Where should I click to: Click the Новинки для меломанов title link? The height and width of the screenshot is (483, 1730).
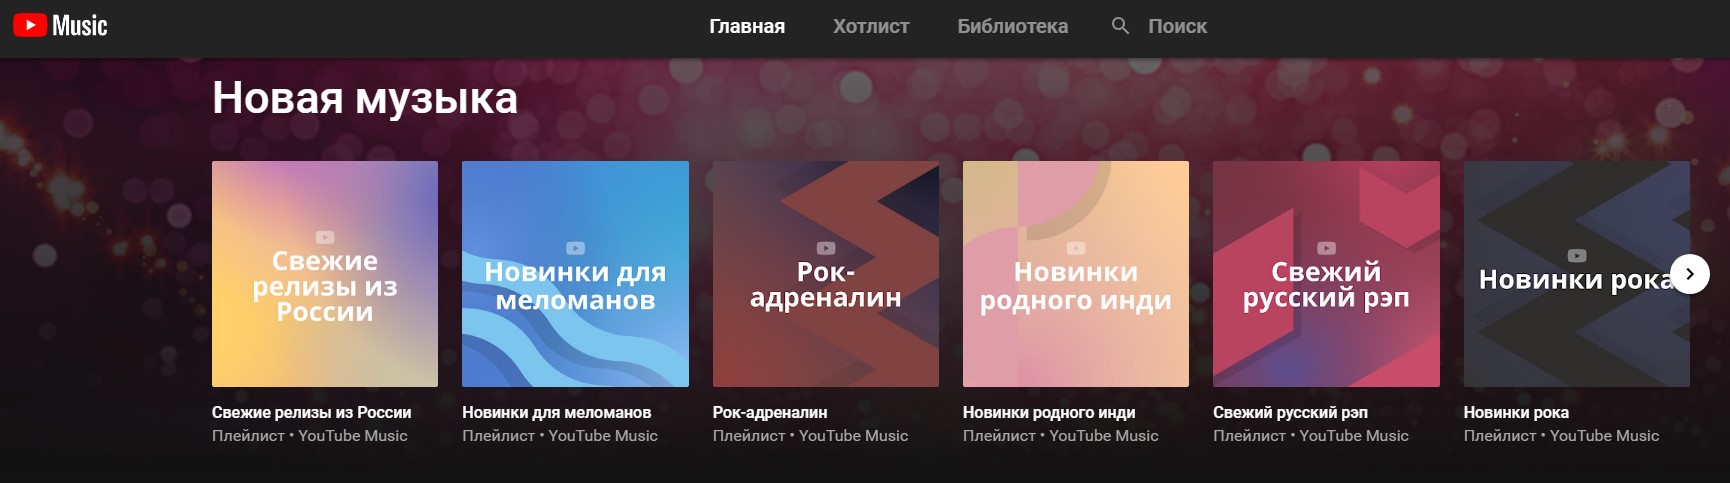point(556,412)
